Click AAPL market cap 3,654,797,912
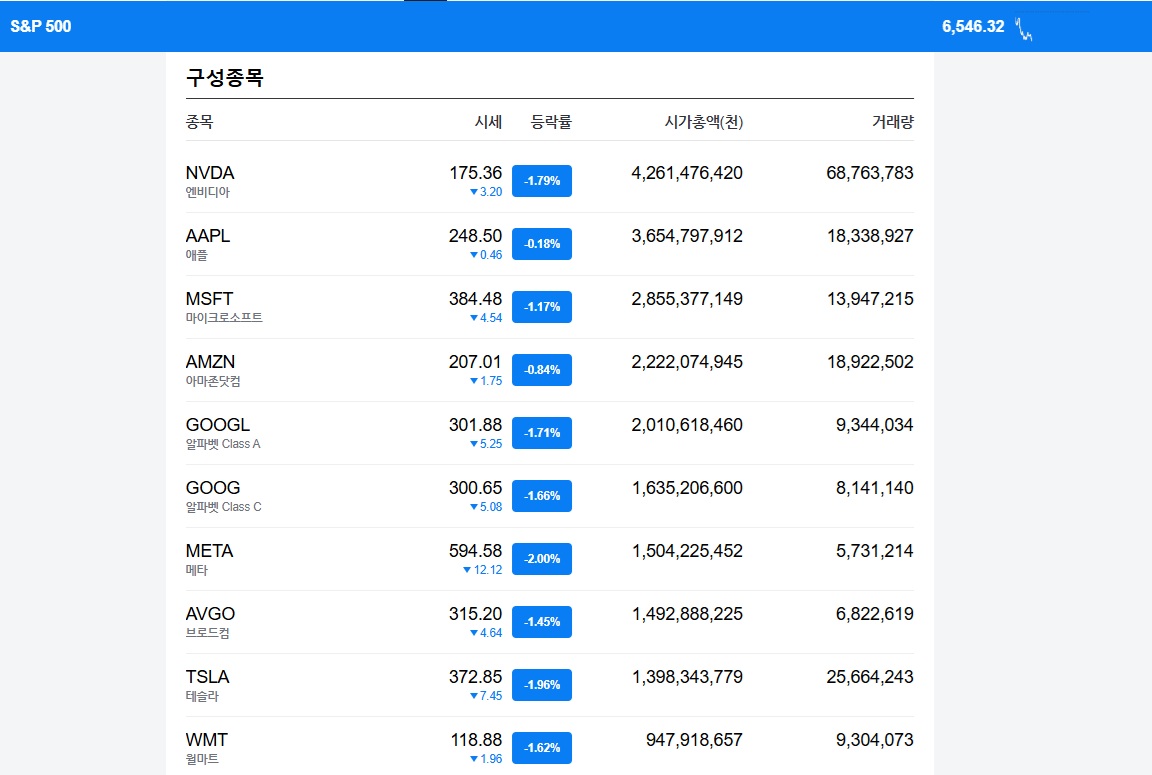 (x=687, y=236)
